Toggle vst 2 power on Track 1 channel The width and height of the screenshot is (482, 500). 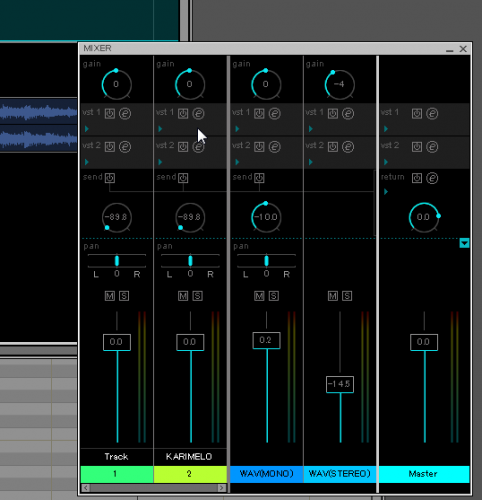[110, 147]
